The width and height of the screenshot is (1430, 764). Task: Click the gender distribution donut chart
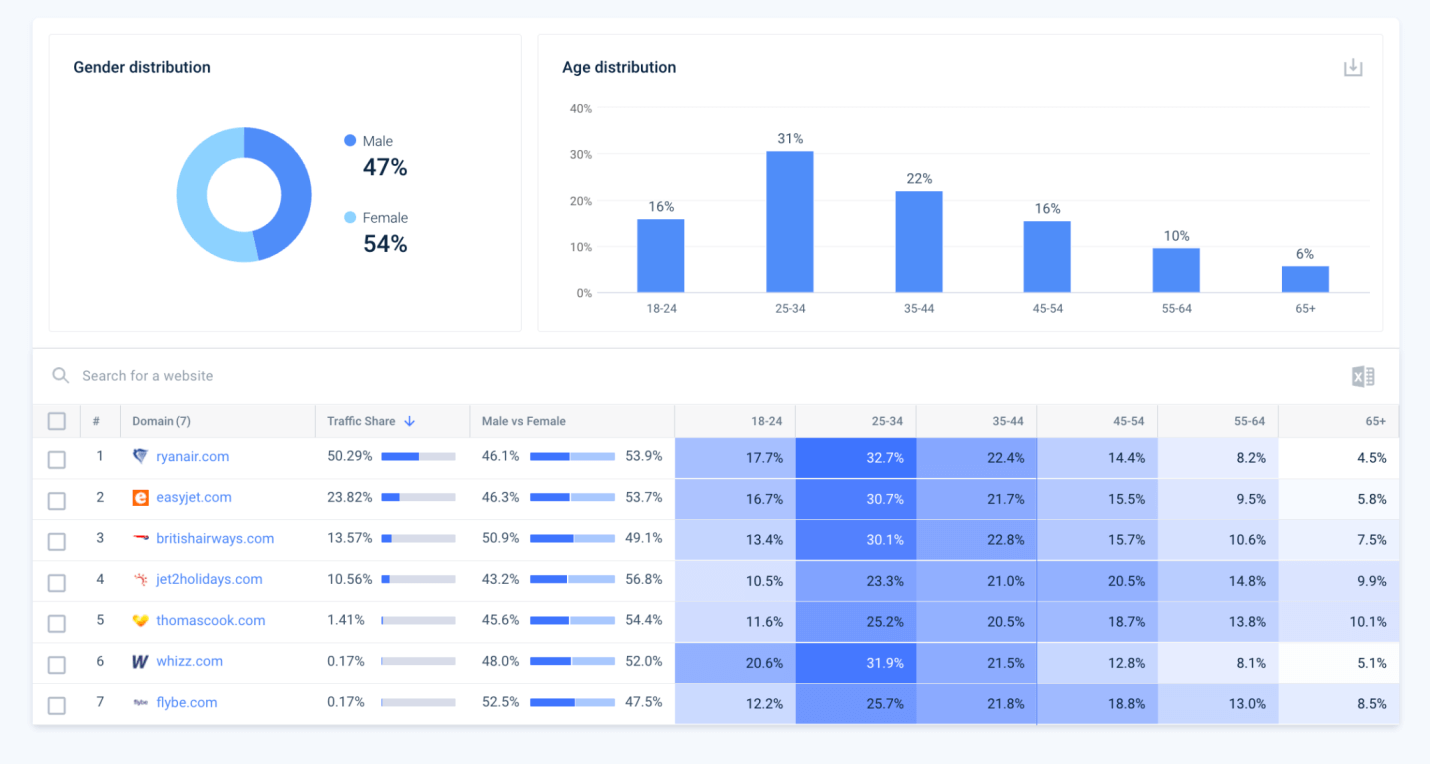point(244,194)
